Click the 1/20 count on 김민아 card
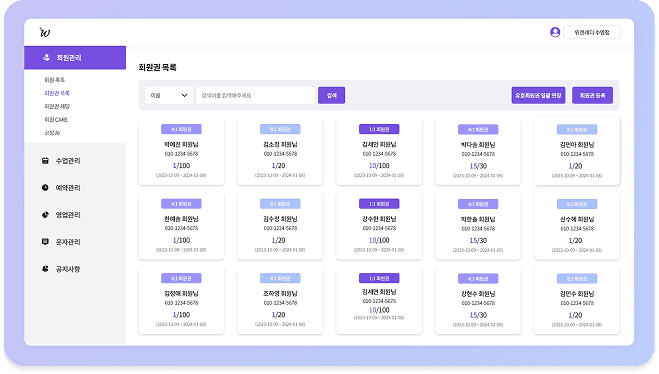 575,166
